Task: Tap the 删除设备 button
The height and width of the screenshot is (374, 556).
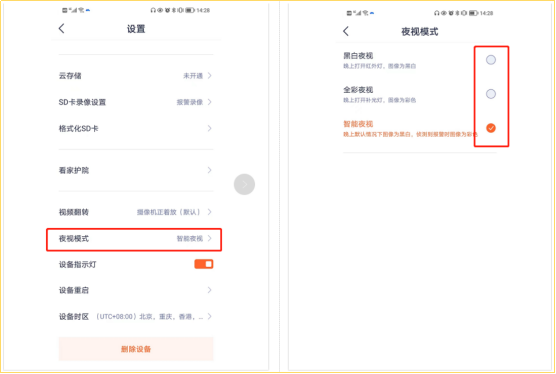Action: pyautogui.click(x=136, y=349)
